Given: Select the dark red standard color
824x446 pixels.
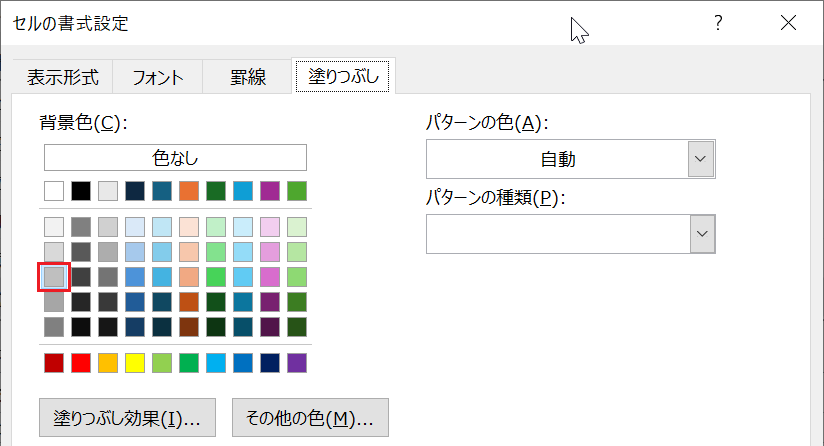Looking at the screenshot, I should [x=54, y=362].
